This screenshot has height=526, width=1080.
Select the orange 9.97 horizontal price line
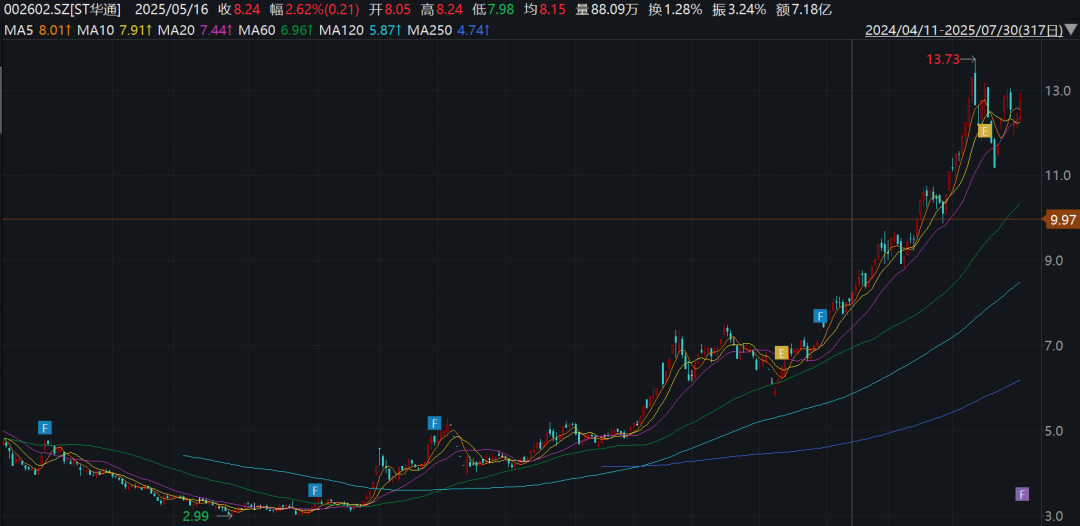tap(523, 220)
